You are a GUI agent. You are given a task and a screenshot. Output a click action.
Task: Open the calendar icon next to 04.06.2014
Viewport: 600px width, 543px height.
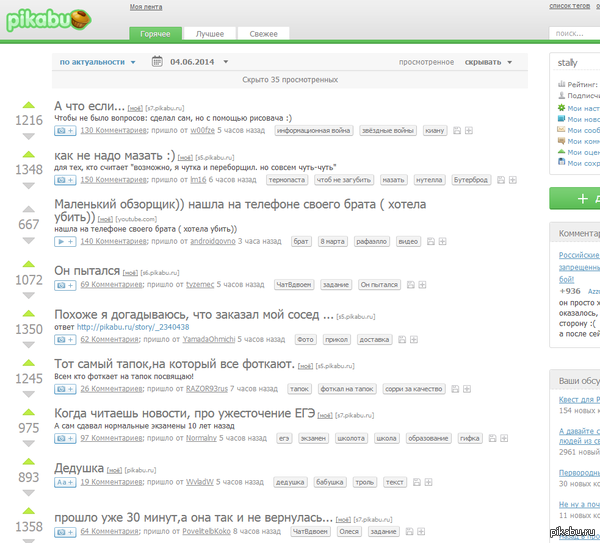click(157, 62)
